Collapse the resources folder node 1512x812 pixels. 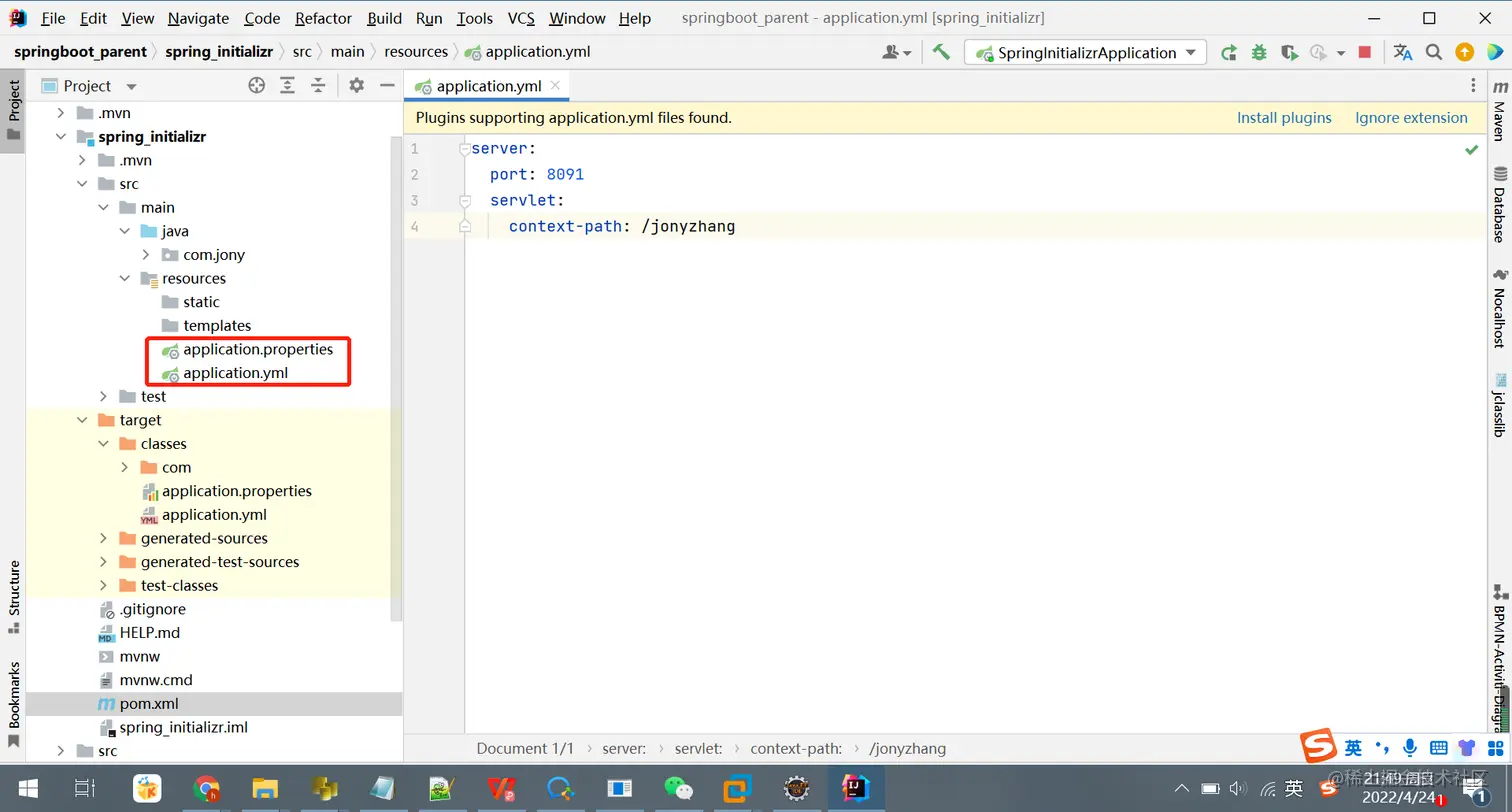(125, 279)
